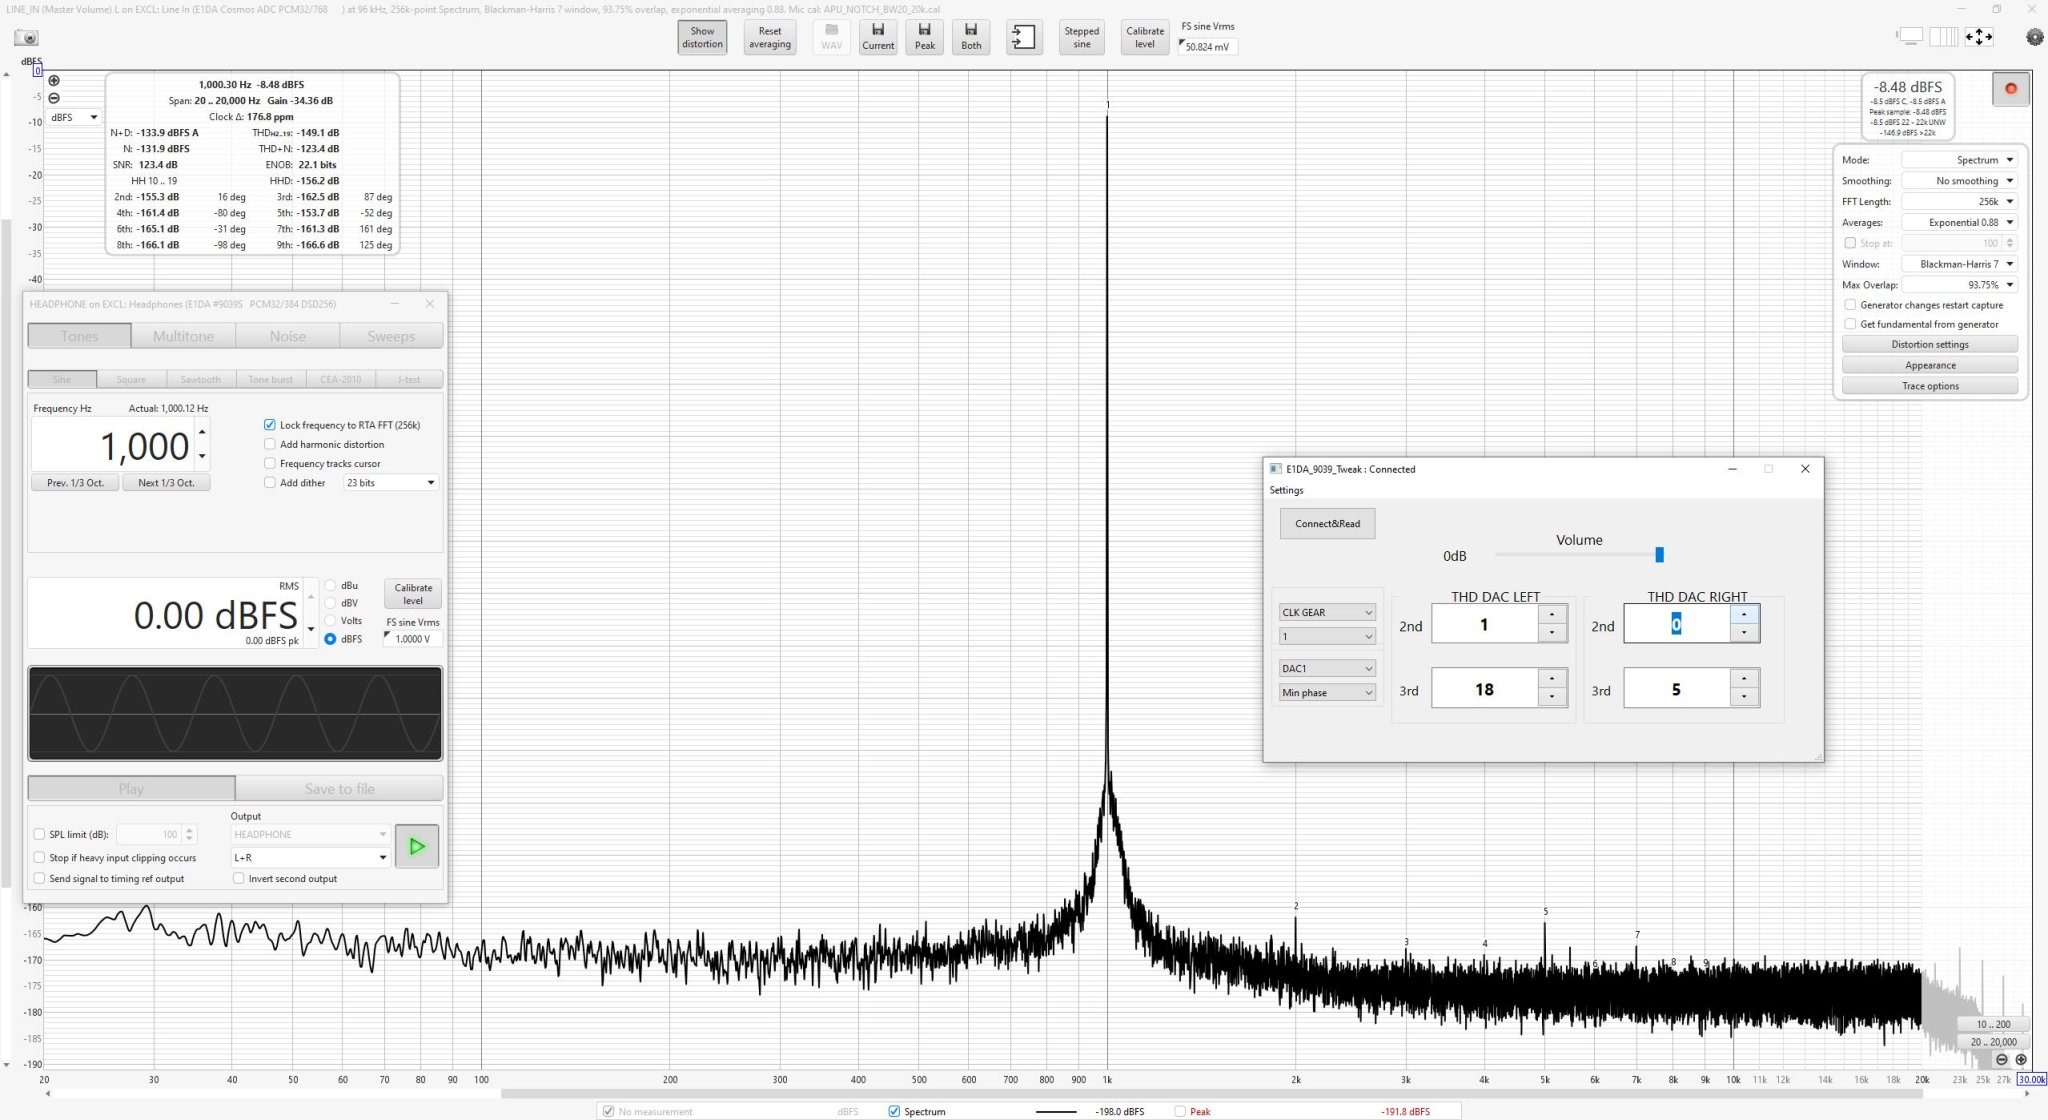Viewport: 2048px width, 1120px height.
Task: Click the camera capture icon top-left
Action: coord(27,38)
